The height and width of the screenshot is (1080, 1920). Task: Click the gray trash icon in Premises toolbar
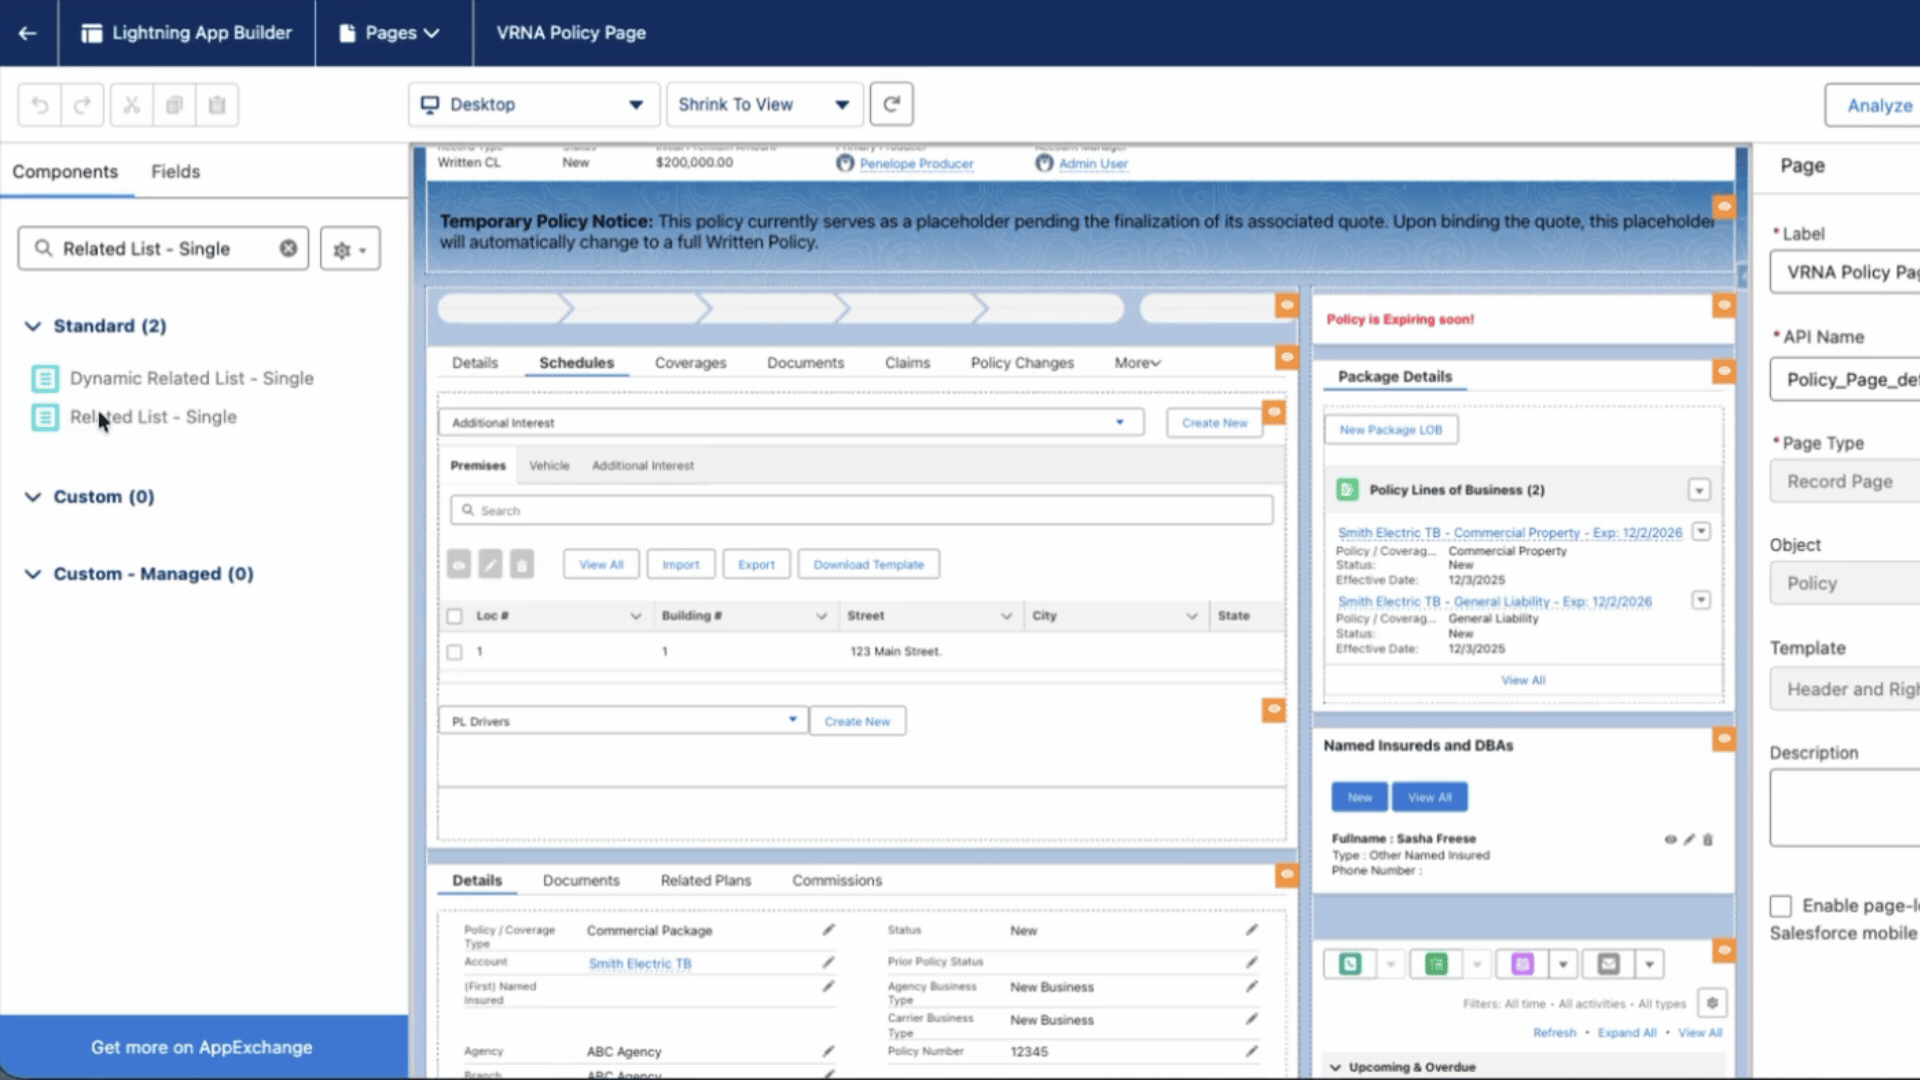tap(522, 565)
